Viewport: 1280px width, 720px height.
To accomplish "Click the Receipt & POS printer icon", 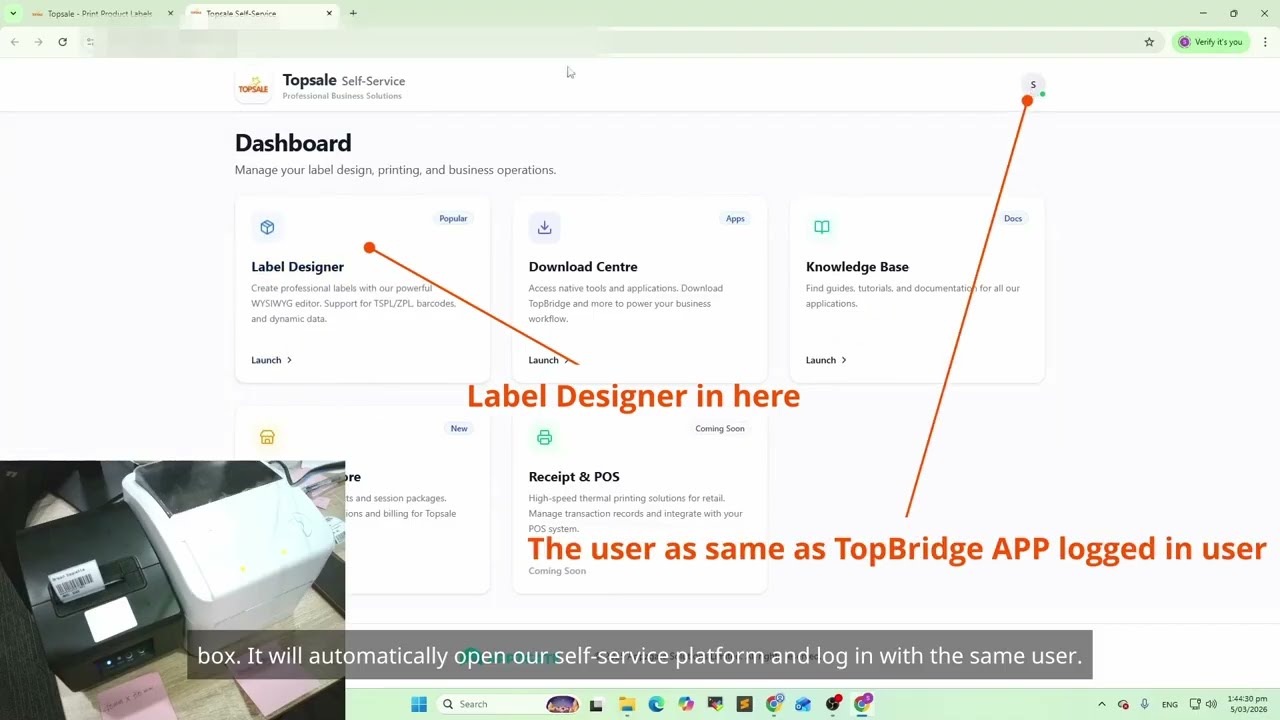I will coord(544,437).
